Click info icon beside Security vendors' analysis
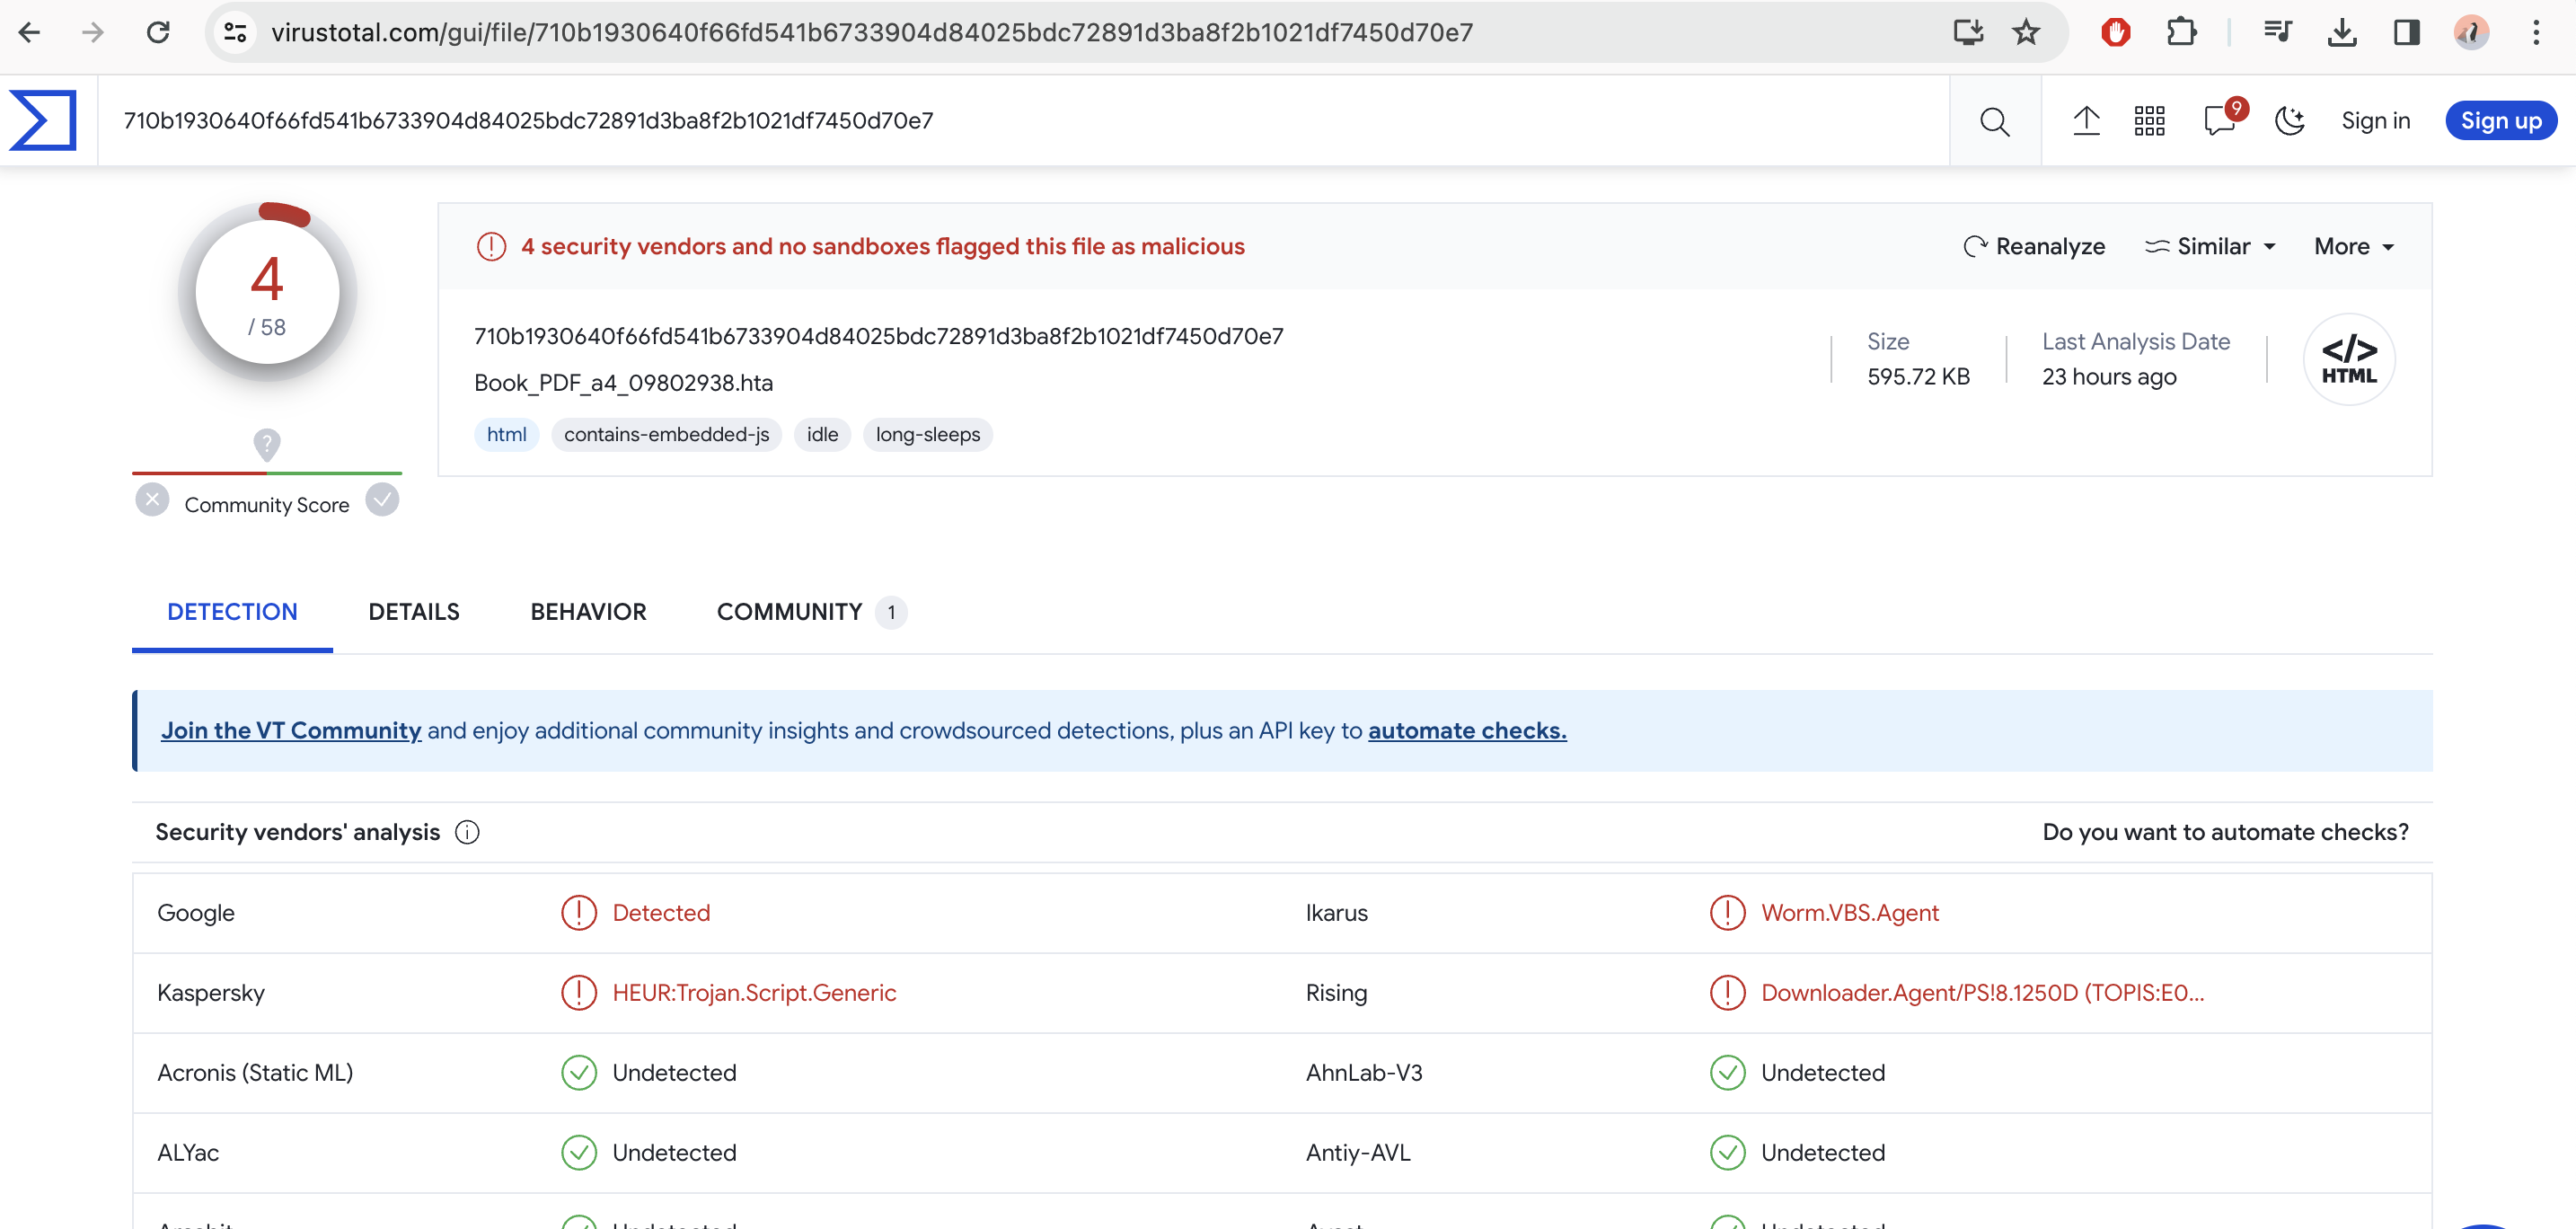Viewport: 2576px width, 1229px height. tap(467, 832)
